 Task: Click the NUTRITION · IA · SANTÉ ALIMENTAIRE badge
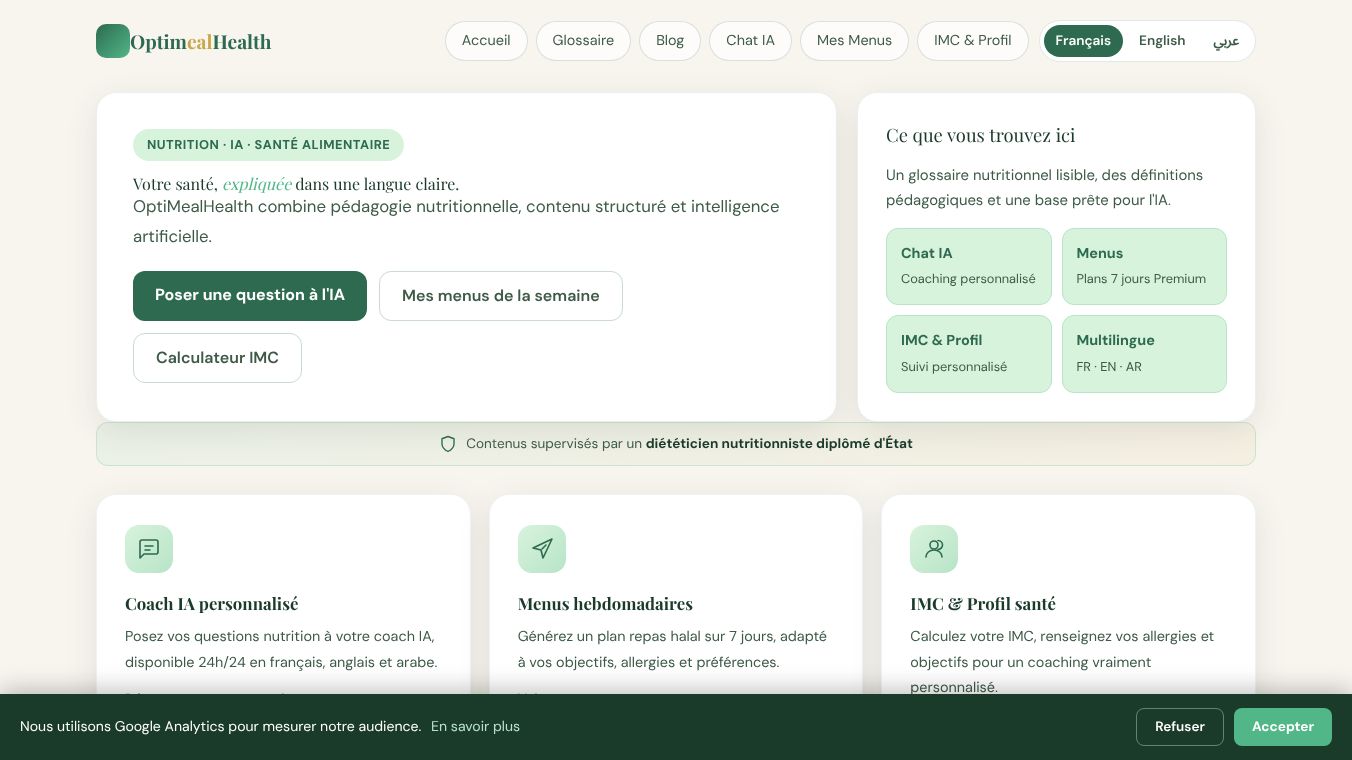click(268, 145)
